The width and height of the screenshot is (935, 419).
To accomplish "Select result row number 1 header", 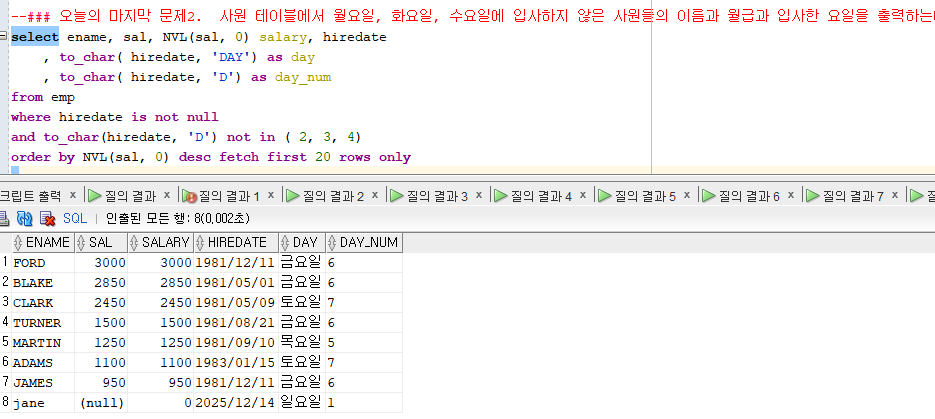I will pos(5,263).
